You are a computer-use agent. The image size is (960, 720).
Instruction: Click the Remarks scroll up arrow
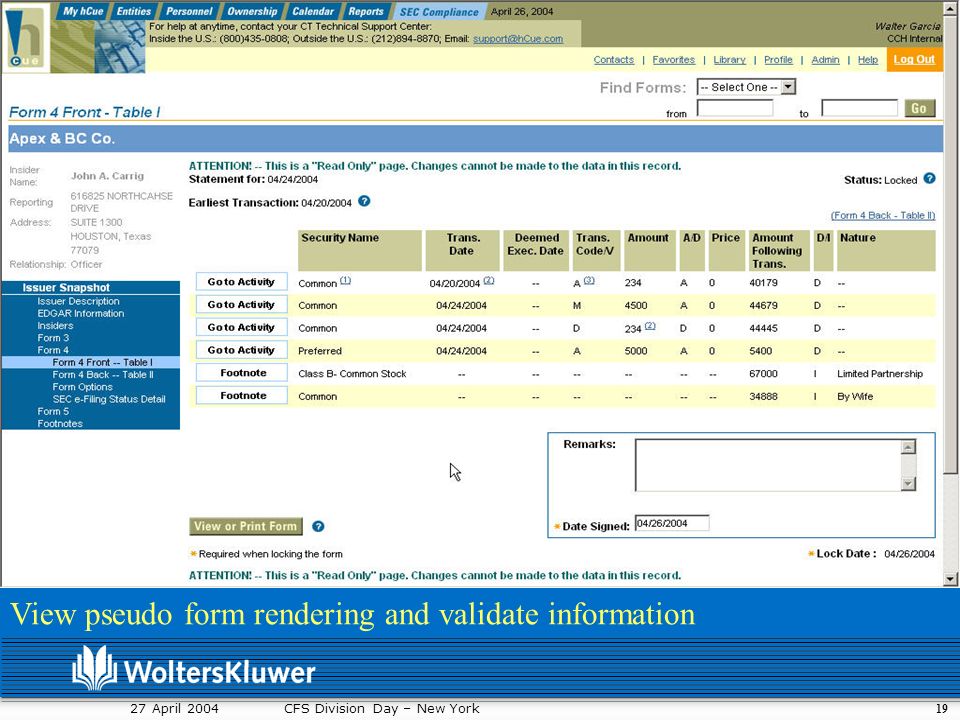[x=909, y=447]
